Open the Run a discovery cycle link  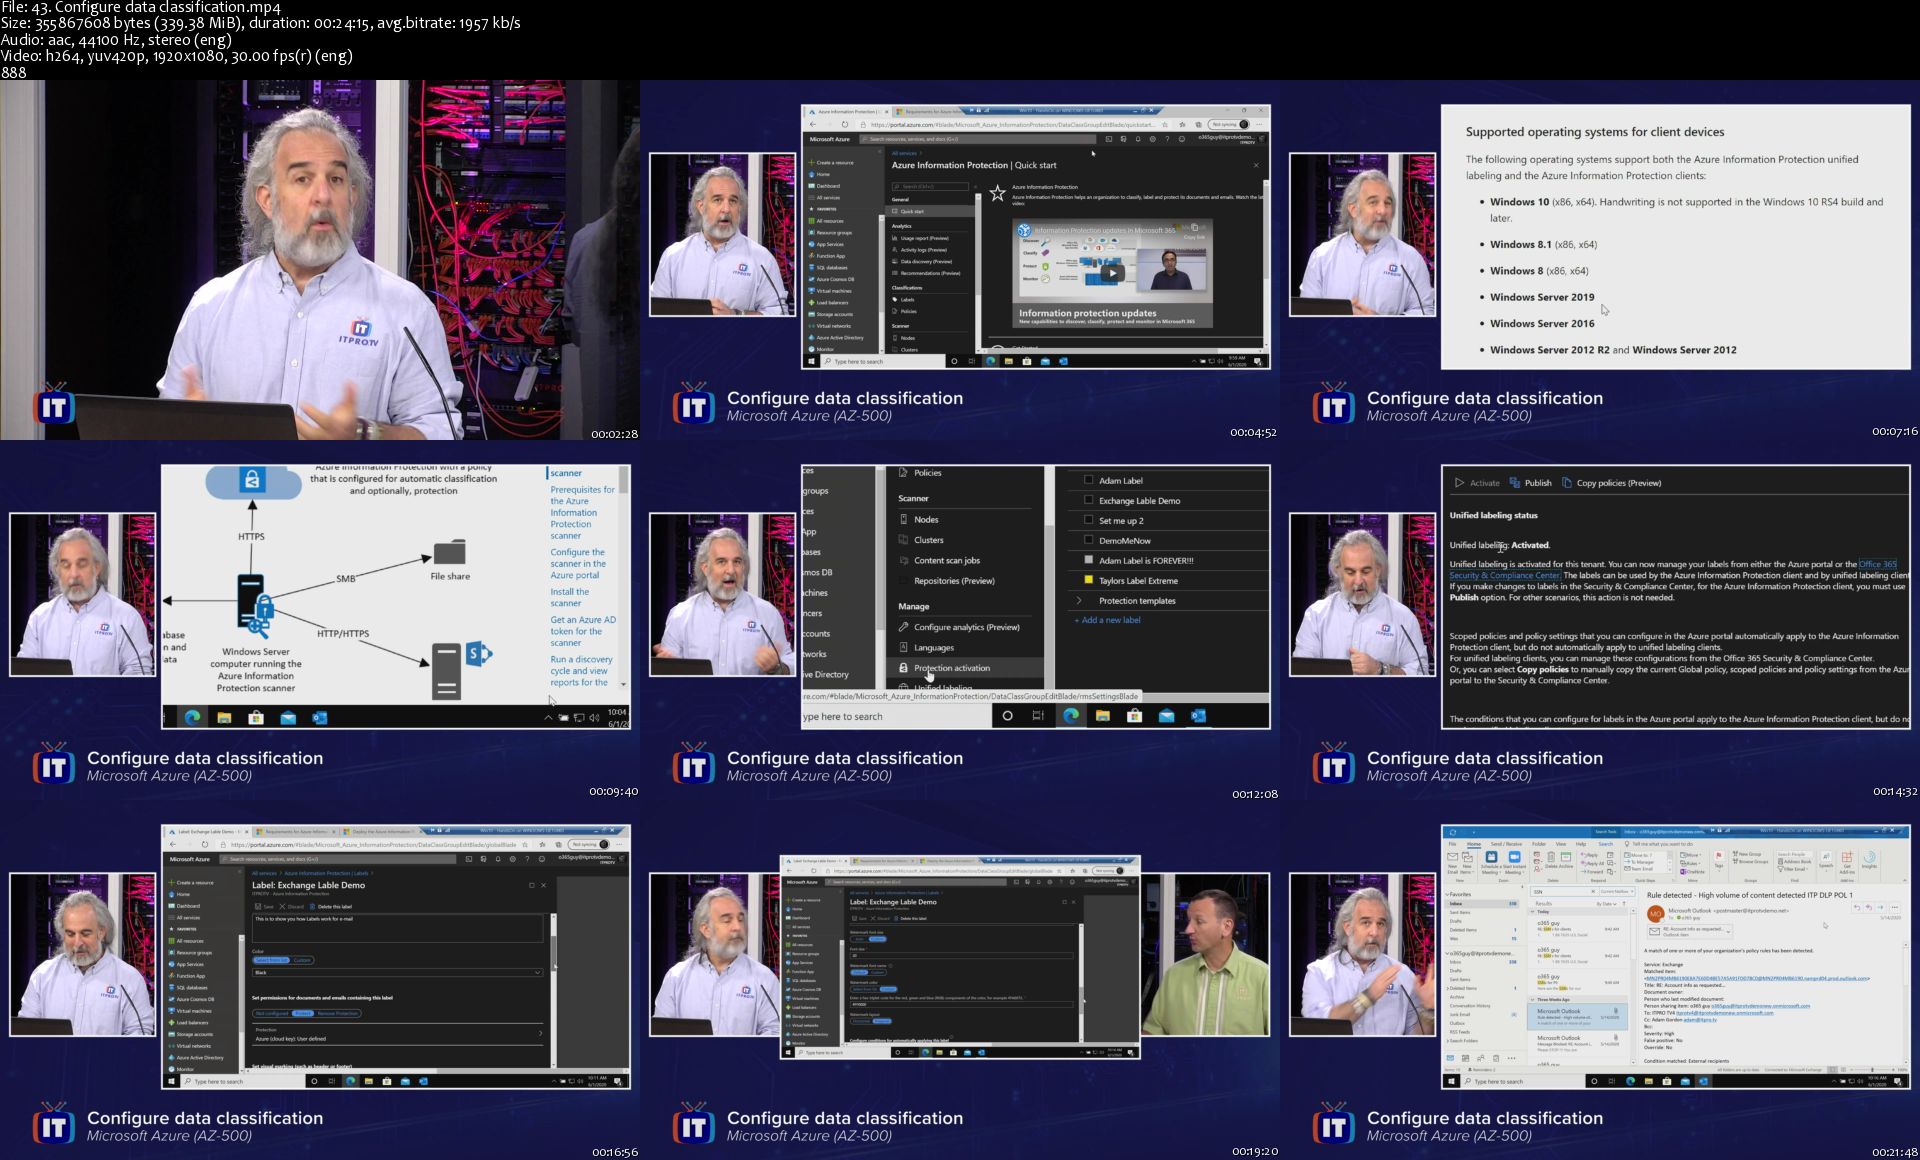tap(581, 671)
